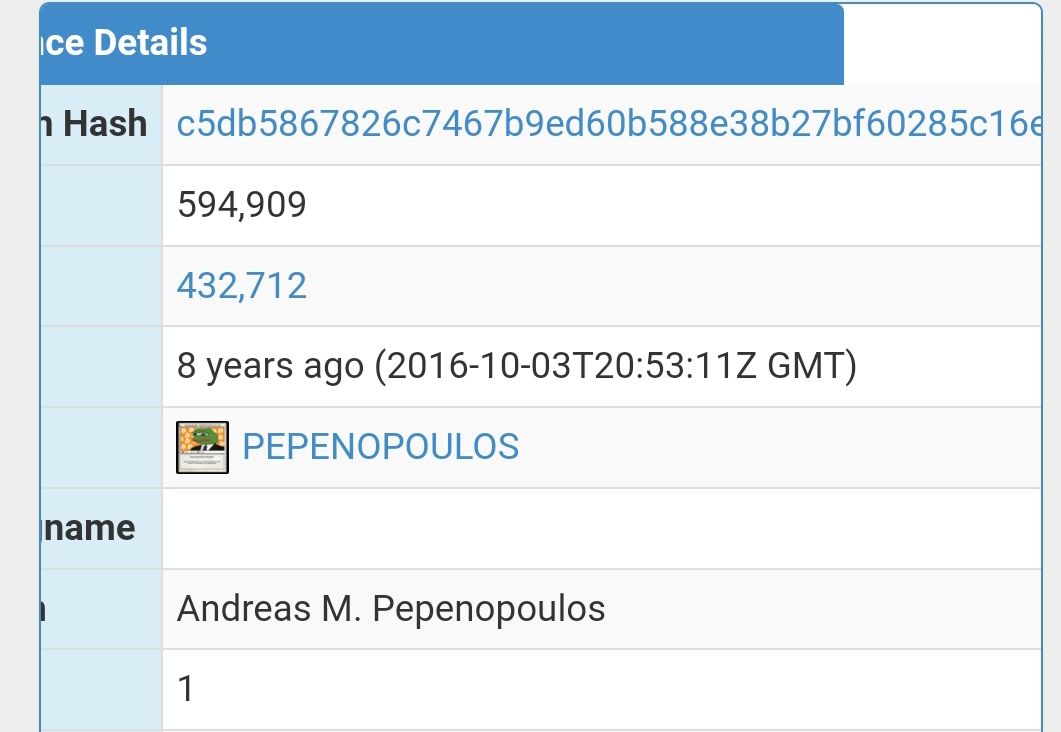
Task: Click the label cell beside PEPENOPOULOS thumbnail
Action: point(101,447)
